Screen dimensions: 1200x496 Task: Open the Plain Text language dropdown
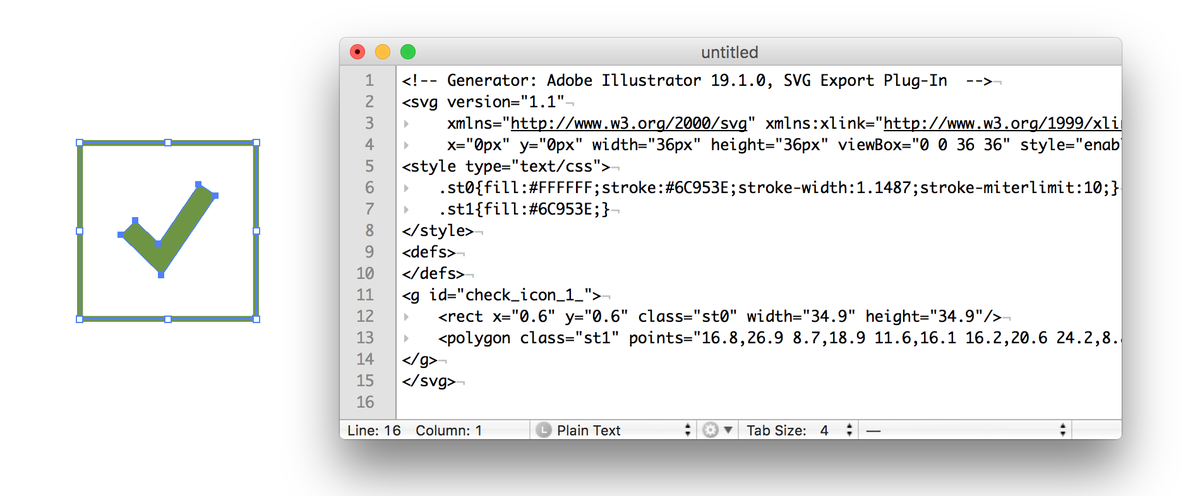(613, 430)
